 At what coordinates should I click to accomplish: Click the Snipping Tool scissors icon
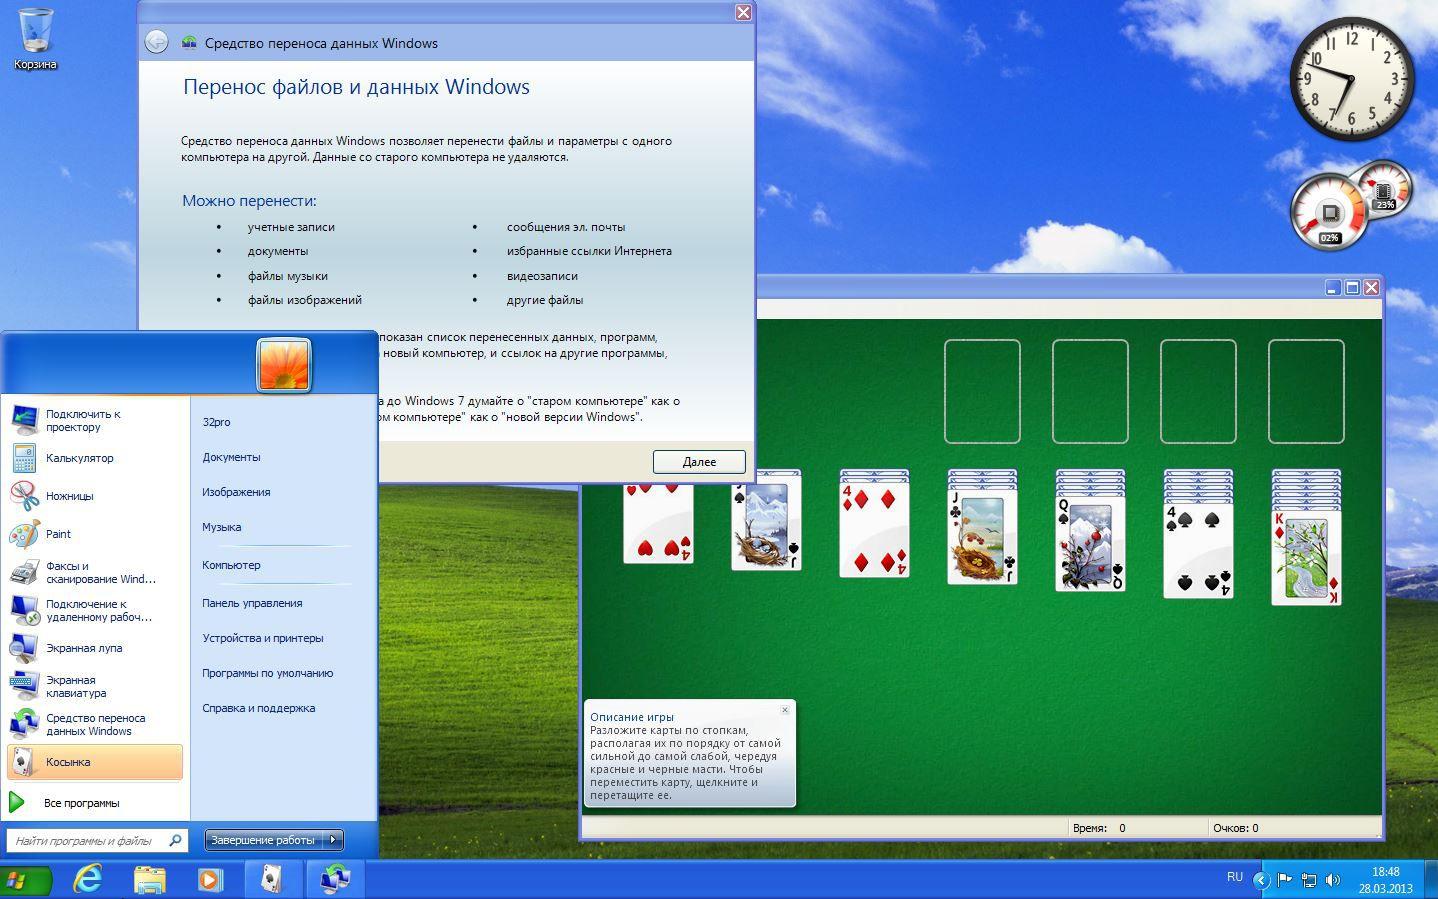click(x=24, y=496)
